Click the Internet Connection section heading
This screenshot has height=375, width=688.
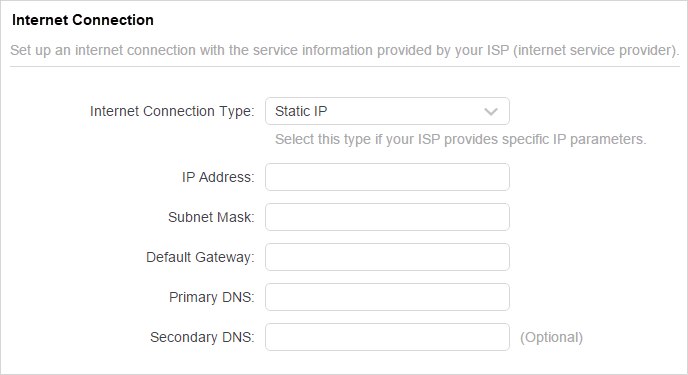[x=82, y=20]
